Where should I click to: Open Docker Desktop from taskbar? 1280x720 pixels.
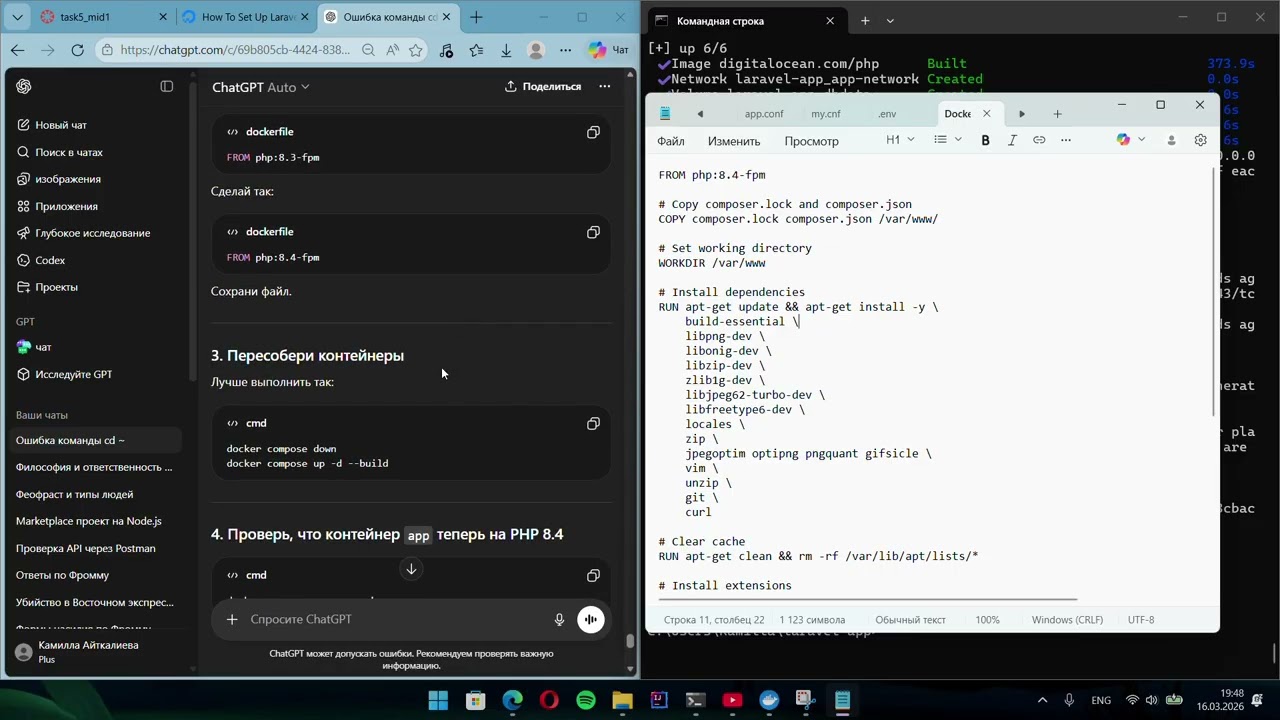coord(769,701)
